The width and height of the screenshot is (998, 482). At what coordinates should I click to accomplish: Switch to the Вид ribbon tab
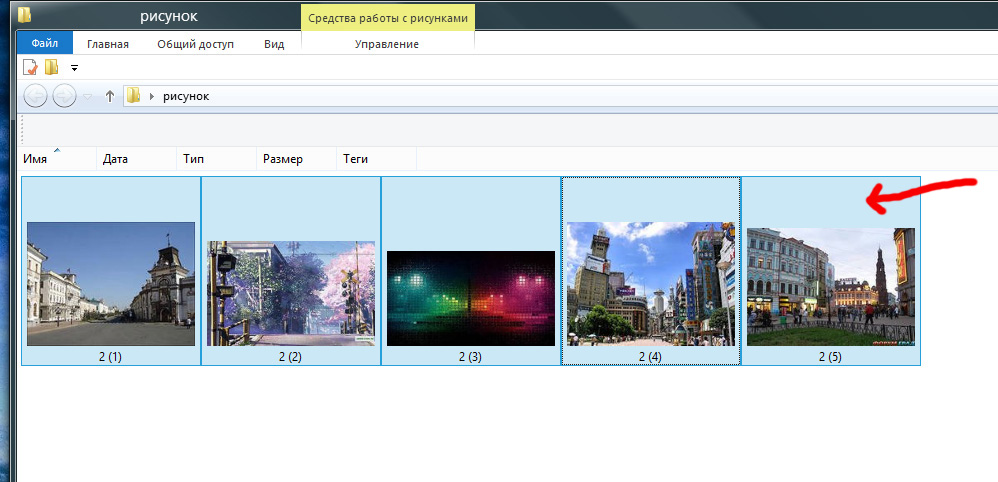274,44
